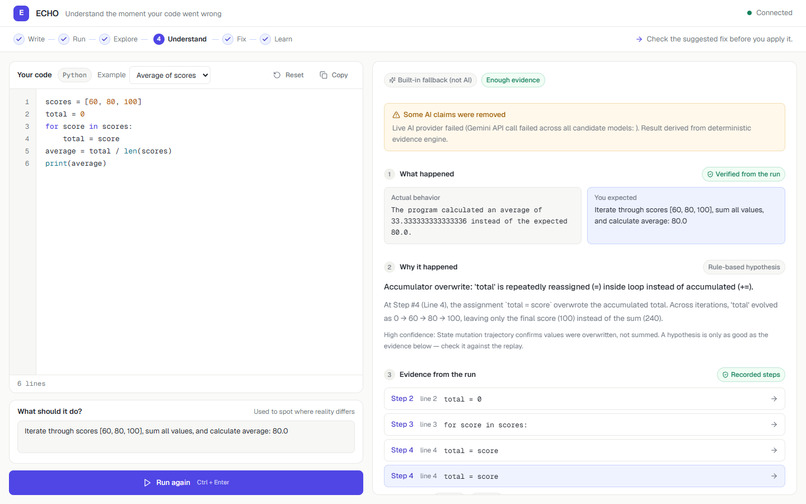Click the Reset circular arrow icon
This screenshot has width=806, height=504.
tap(277, 75)
